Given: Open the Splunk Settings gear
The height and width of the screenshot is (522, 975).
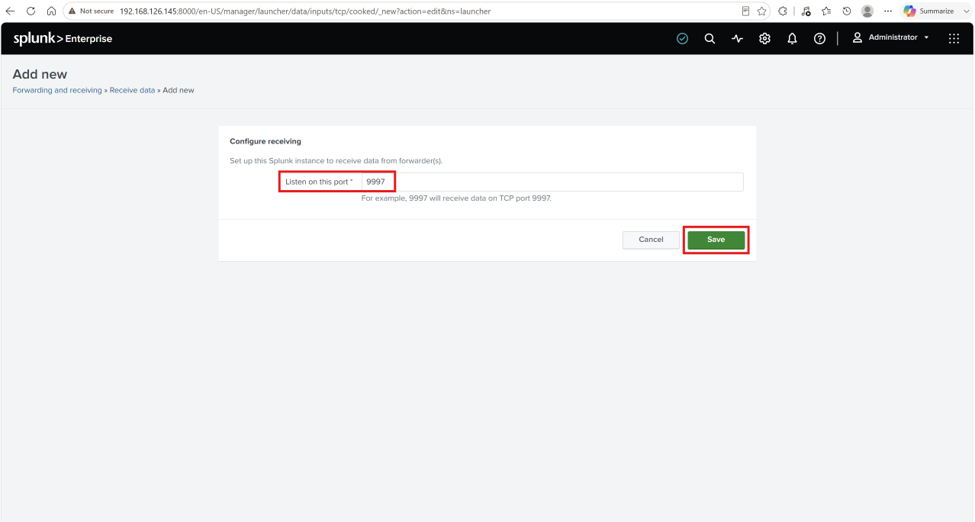Looking at the screenshot, I should 764,39.
